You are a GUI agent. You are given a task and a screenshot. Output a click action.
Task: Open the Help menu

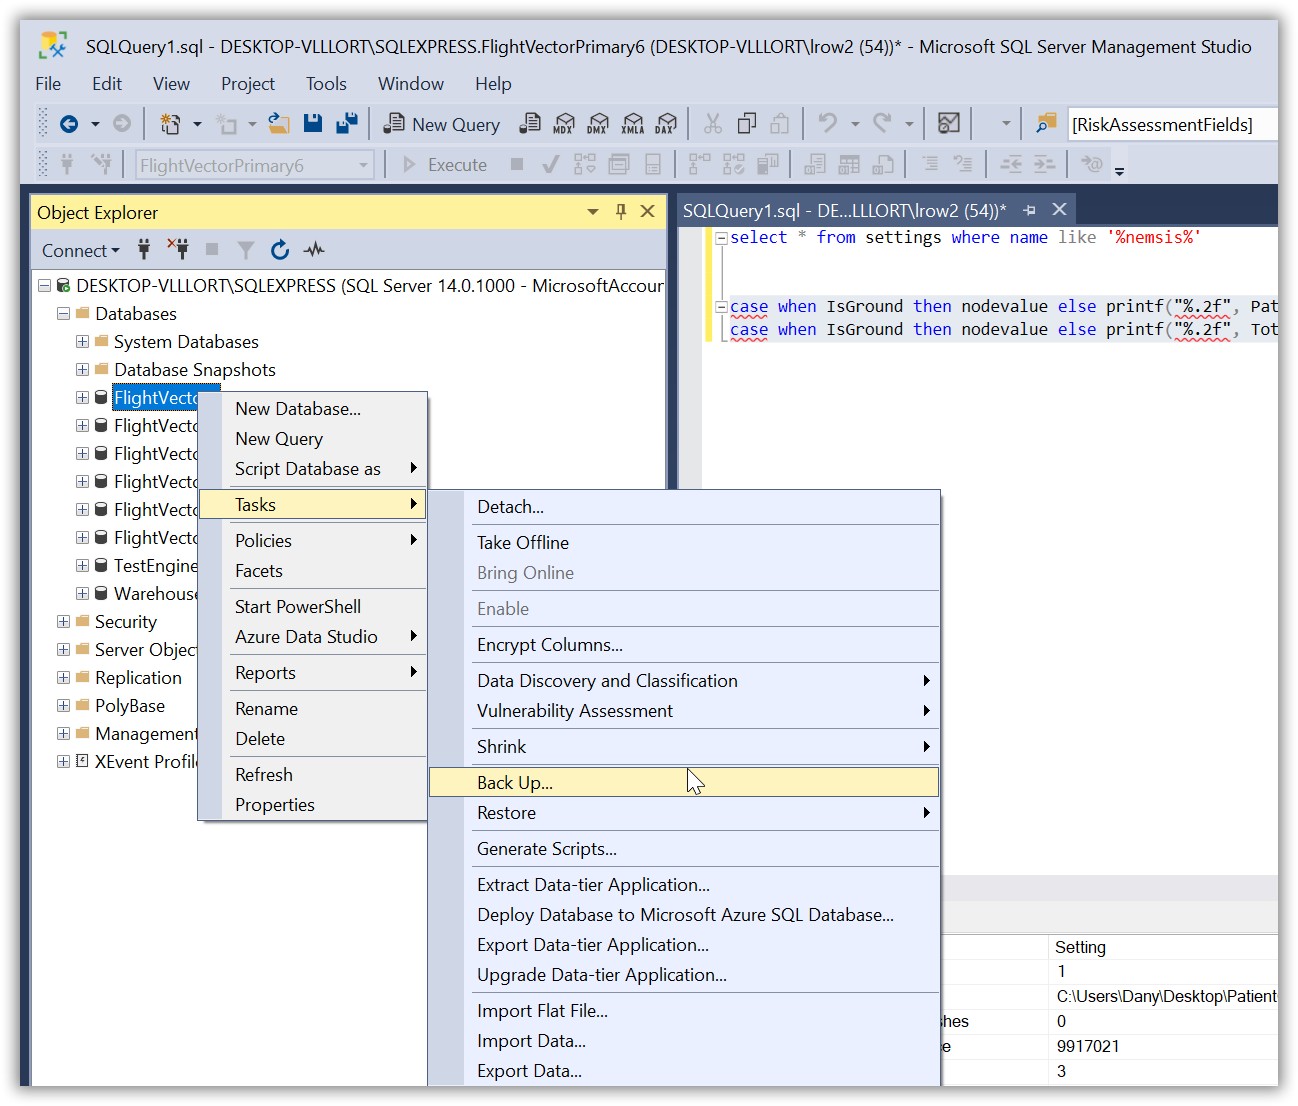coord(493,83)
